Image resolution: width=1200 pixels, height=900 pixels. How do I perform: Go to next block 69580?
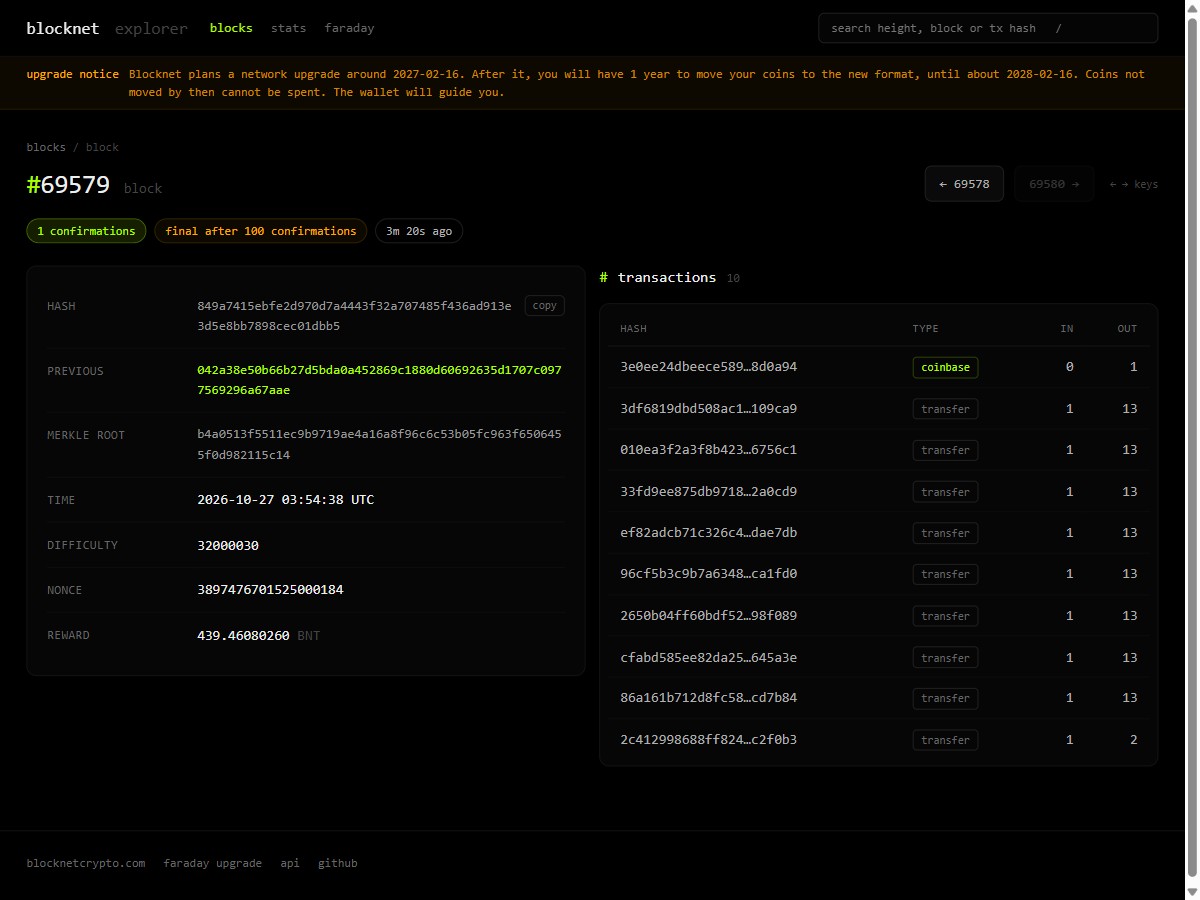pos(1054,184)
